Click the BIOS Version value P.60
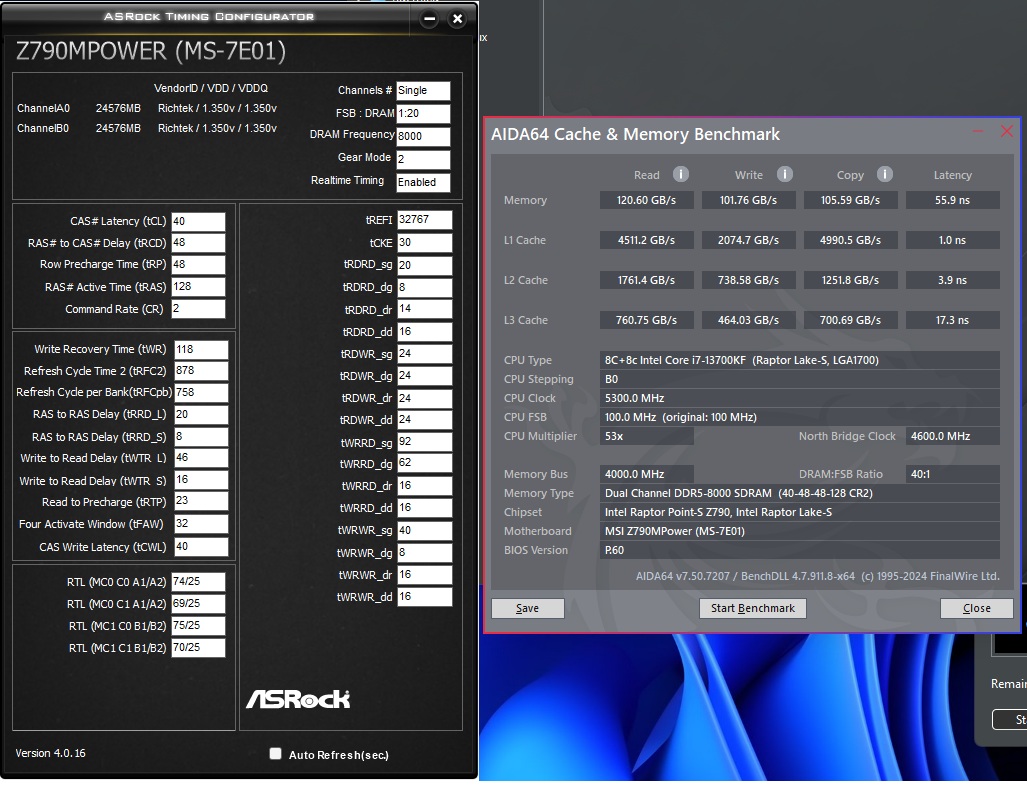The height and width of the screenshot is (790, 1027). pos(800,550)
